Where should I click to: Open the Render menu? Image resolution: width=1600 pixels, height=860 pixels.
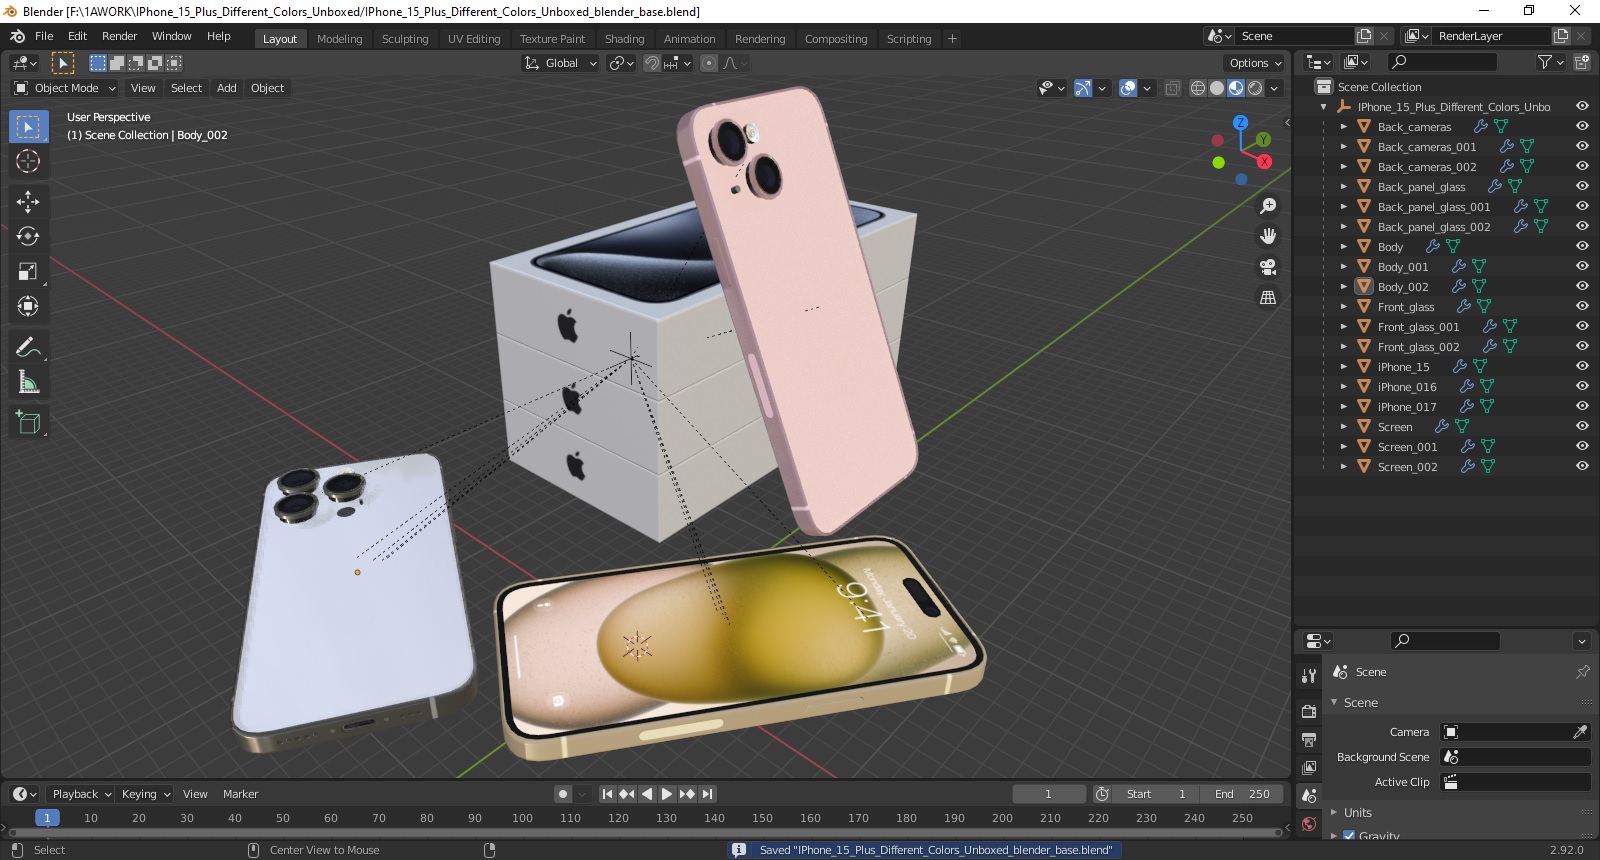(x=120, y=36)
